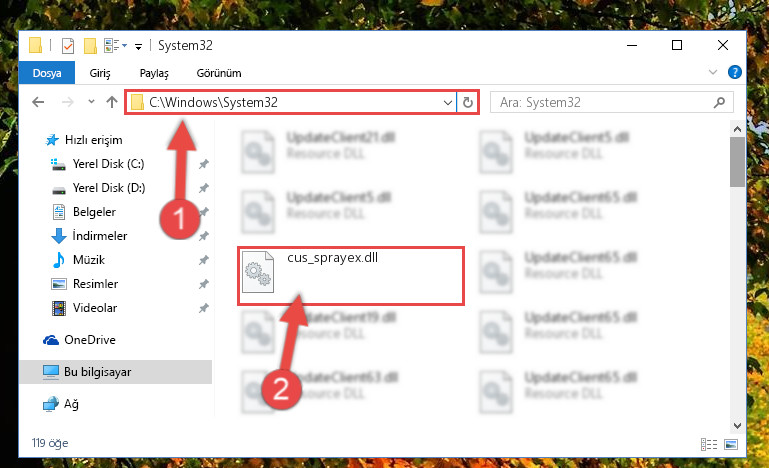Open recent locations dropdown arrow
This screenshot has width=769, height=468.
[x=91, y=102]
